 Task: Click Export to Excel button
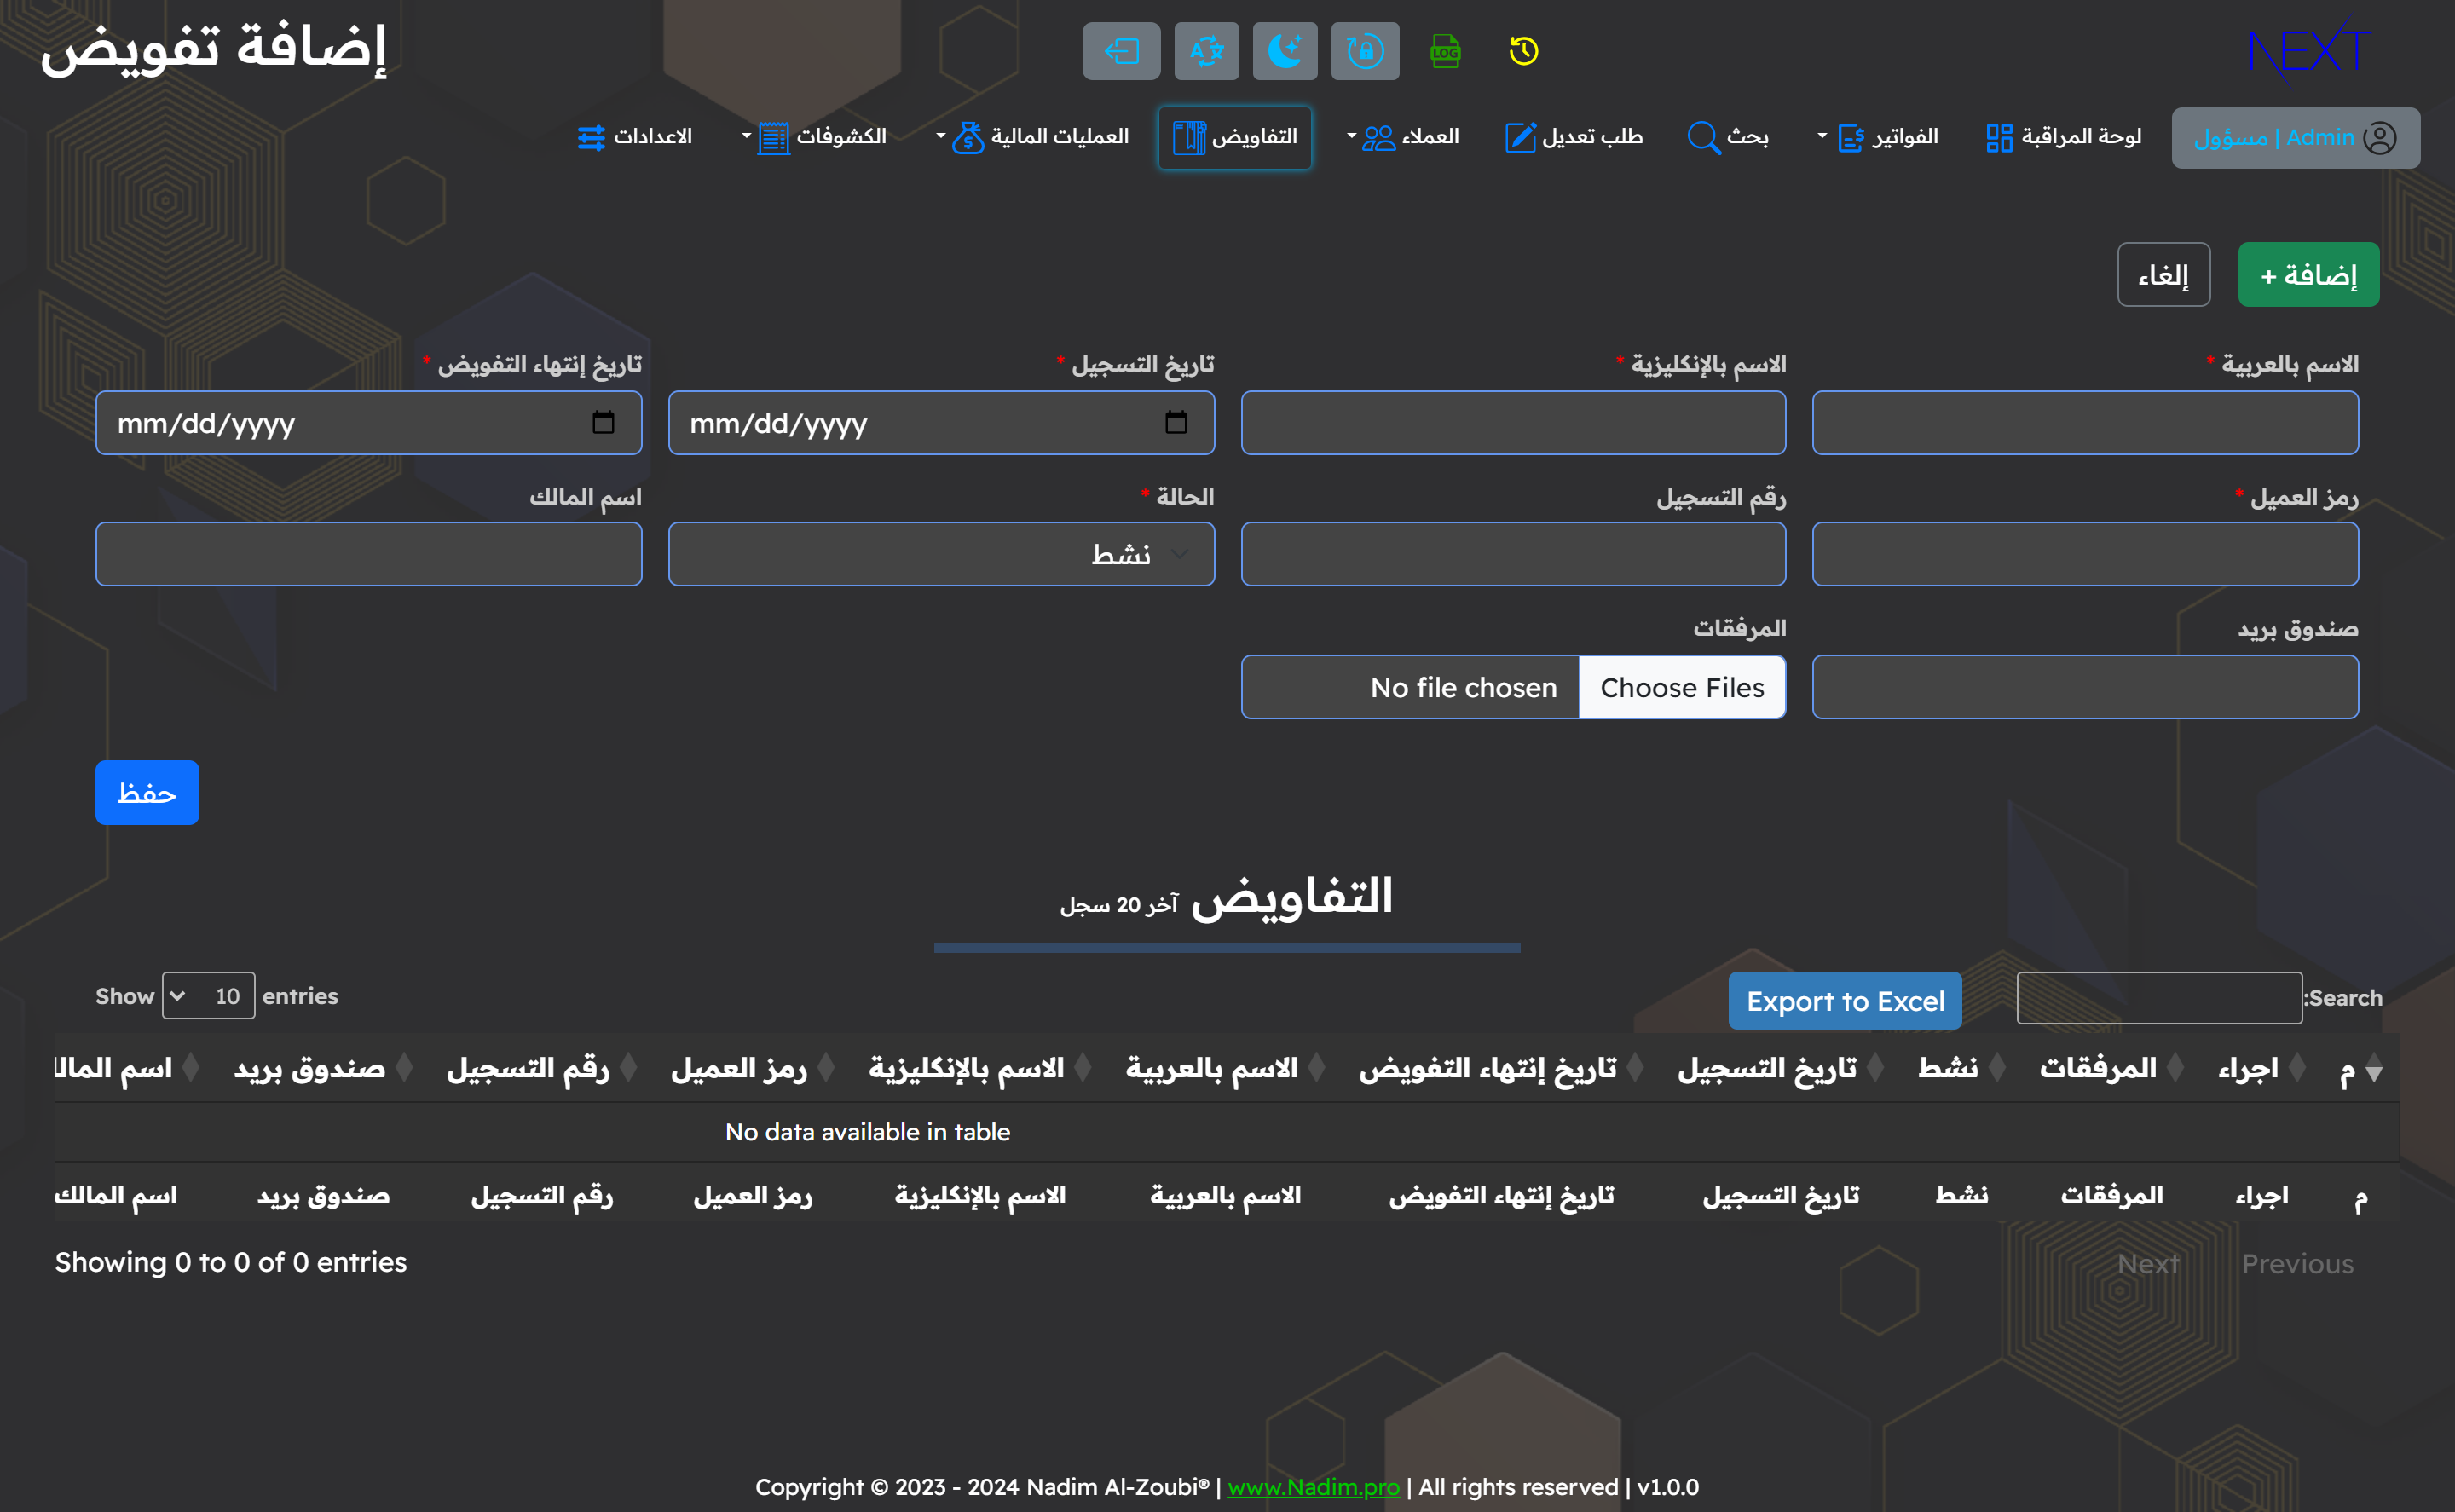[1846, 1001]
